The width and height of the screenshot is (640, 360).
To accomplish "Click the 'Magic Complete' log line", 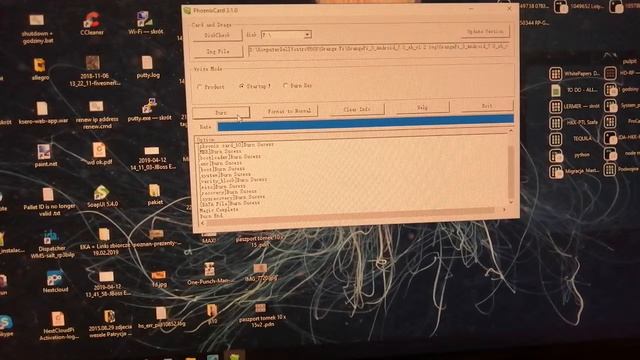I will click(219, 210).
